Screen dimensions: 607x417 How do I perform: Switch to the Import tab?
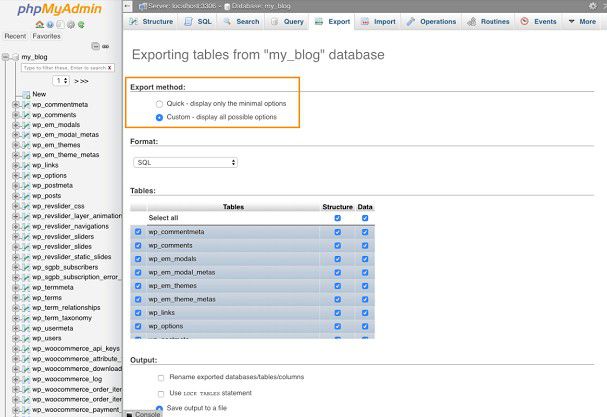click(378, 22)
